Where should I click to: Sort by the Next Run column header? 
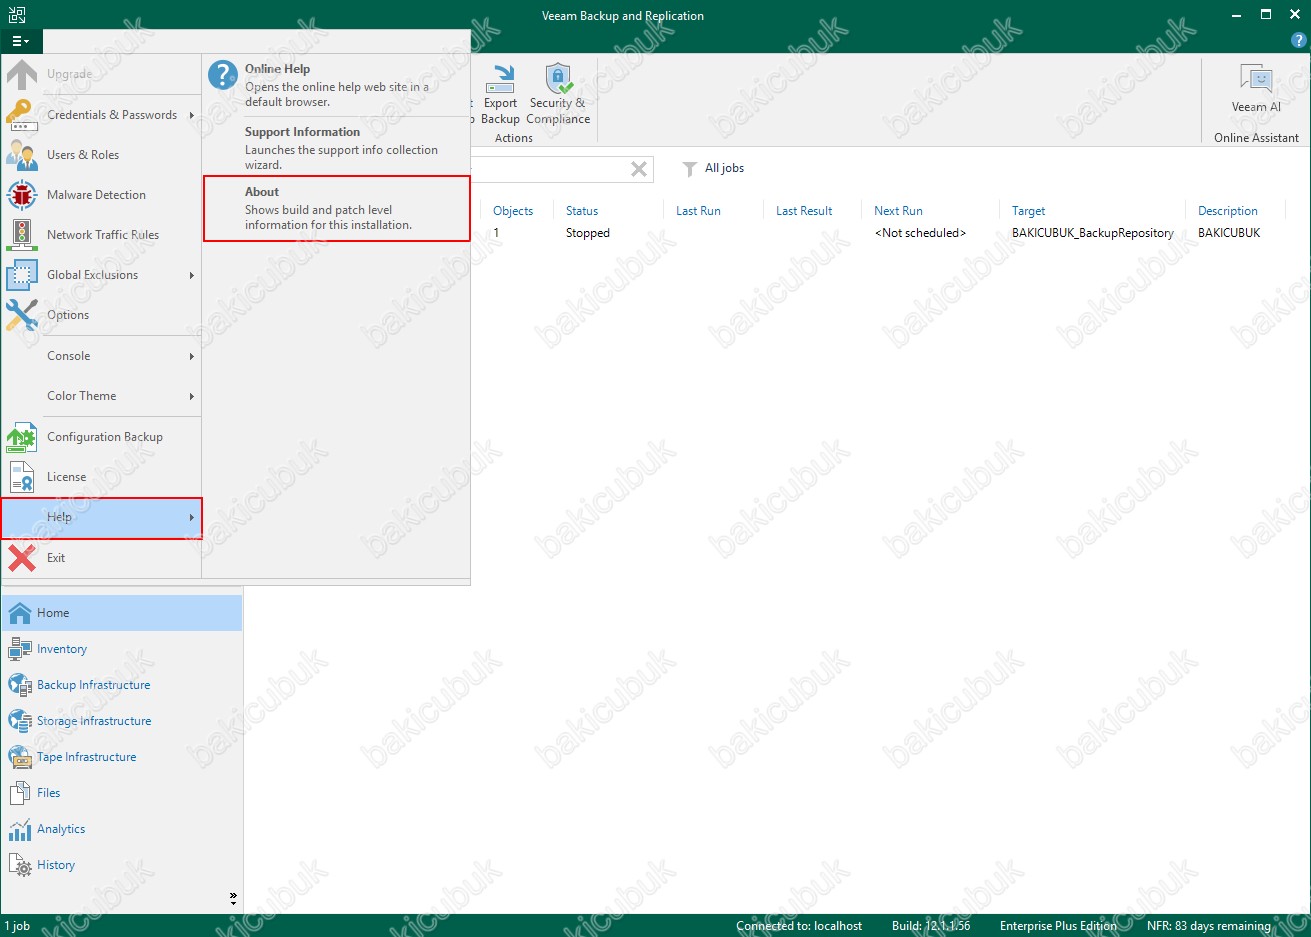pyautogui.click(x=898, y=211)
